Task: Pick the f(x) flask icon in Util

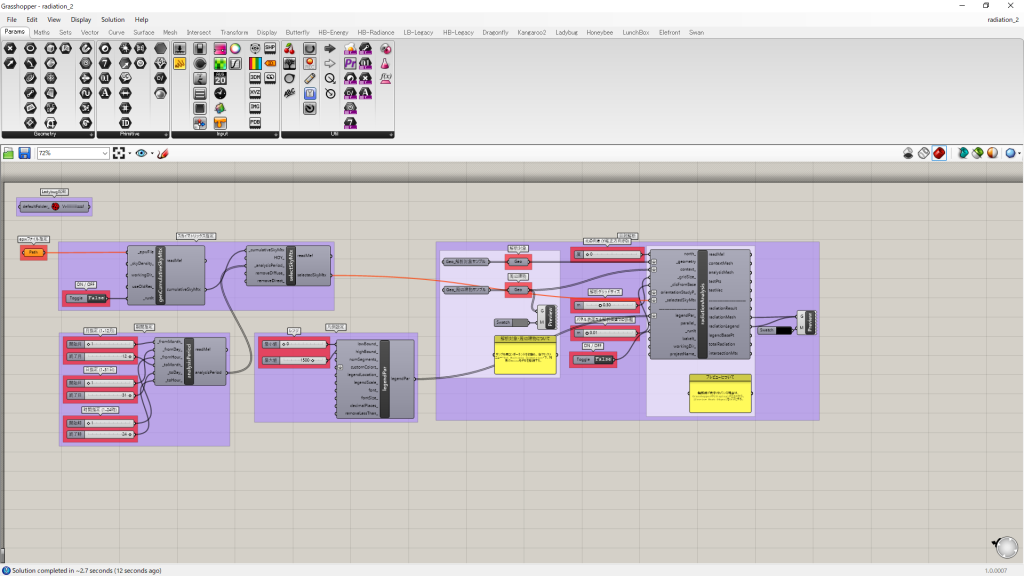Action: pos(386,78)
